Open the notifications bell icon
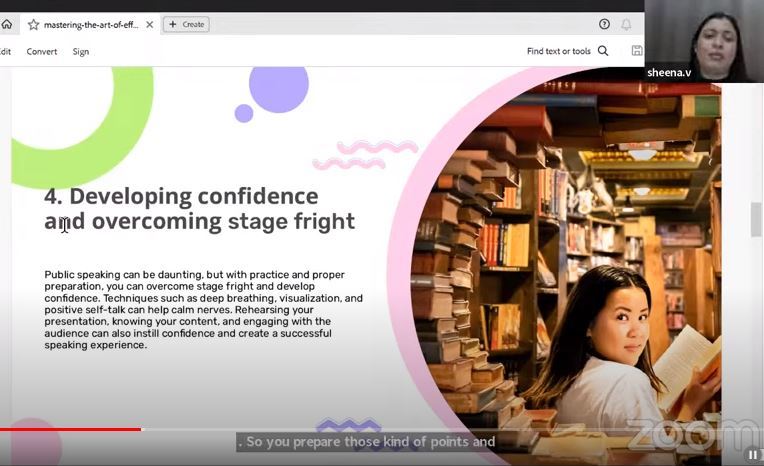The image size is (764, 466). [x=626, y=24]
